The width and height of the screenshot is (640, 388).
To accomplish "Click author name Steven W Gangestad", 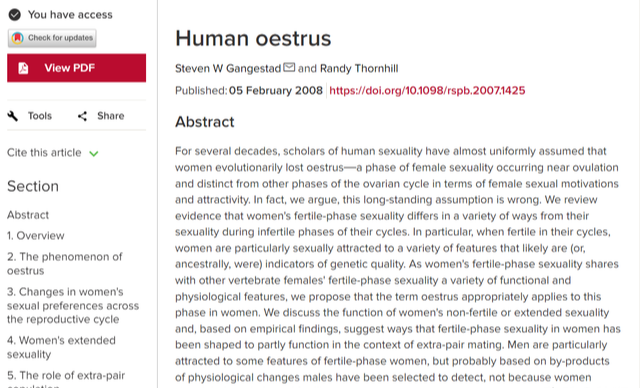I will click(x=228, y=69).
